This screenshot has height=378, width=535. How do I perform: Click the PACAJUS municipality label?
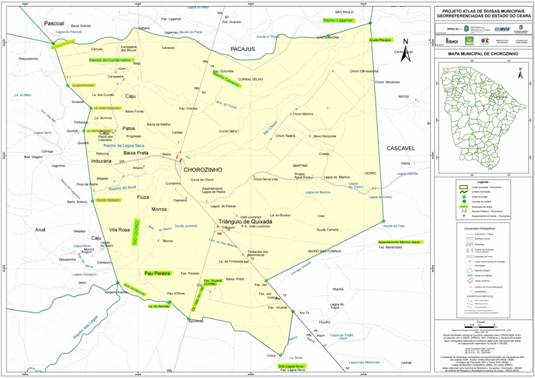(x=243, y=49)
